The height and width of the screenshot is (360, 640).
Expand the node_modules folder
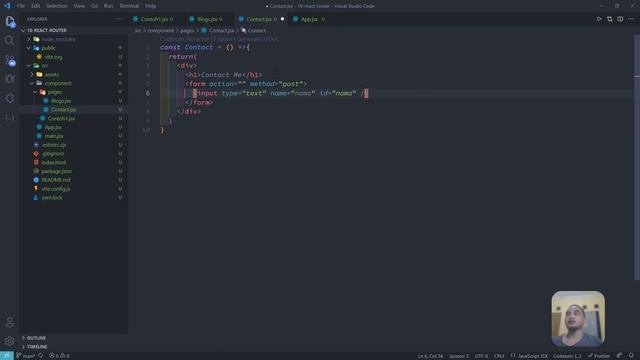pos(29,39)
